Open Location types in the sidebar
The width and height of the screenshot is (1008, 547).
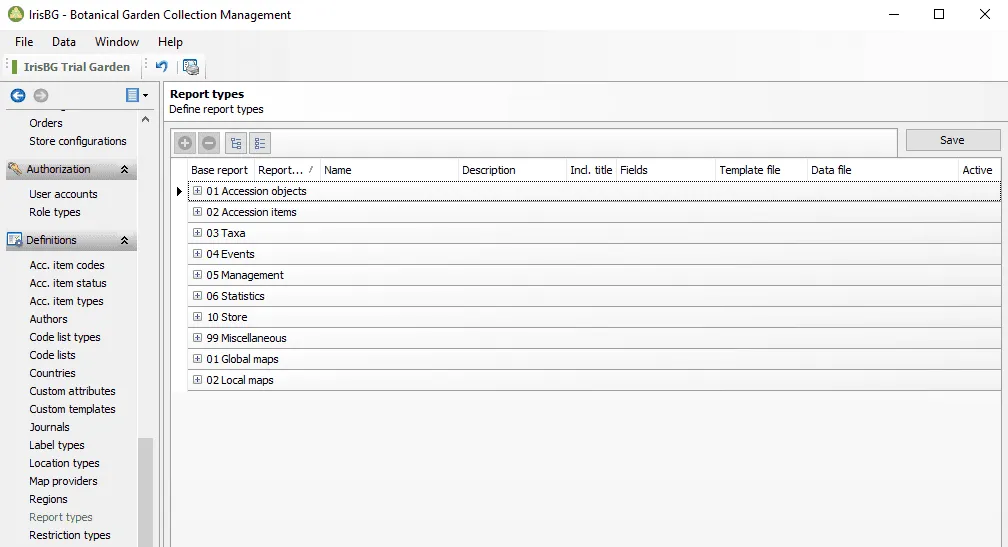click(x=64, y=463)
